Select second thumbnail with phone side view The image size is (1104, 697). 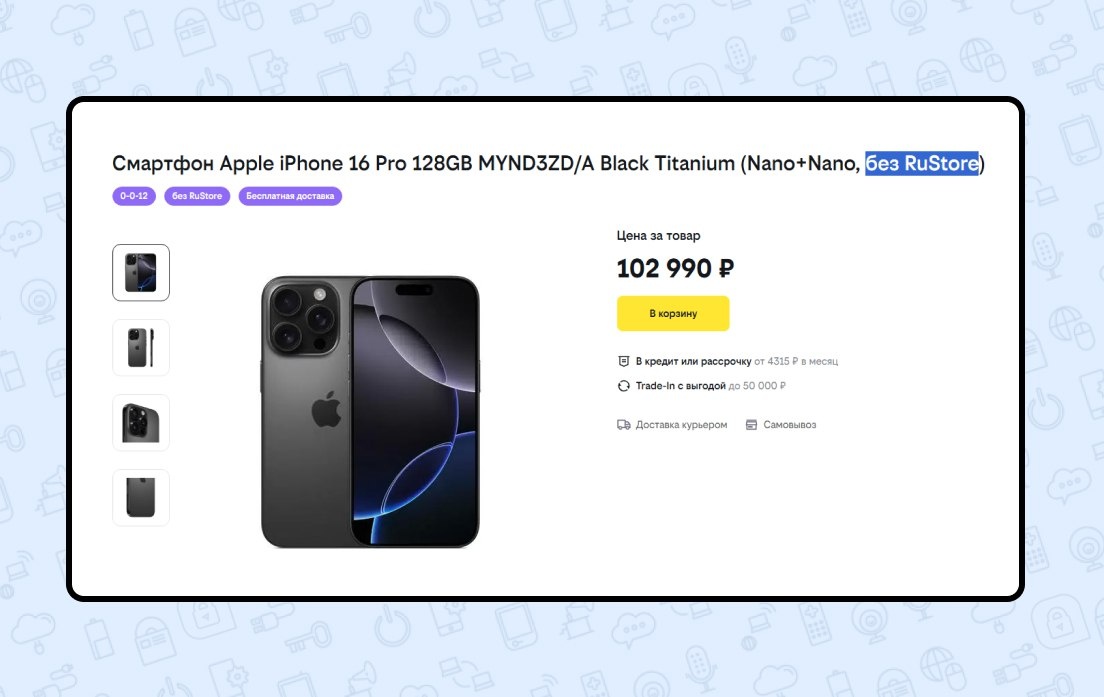pos(141,347)
